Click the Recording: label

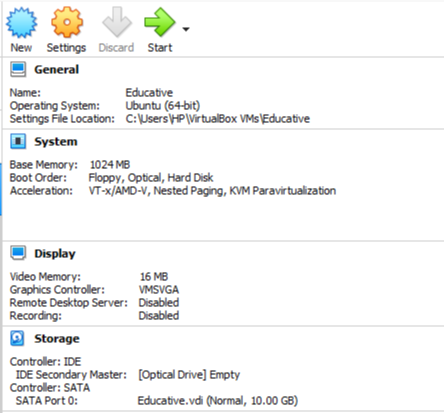point(35,315)
